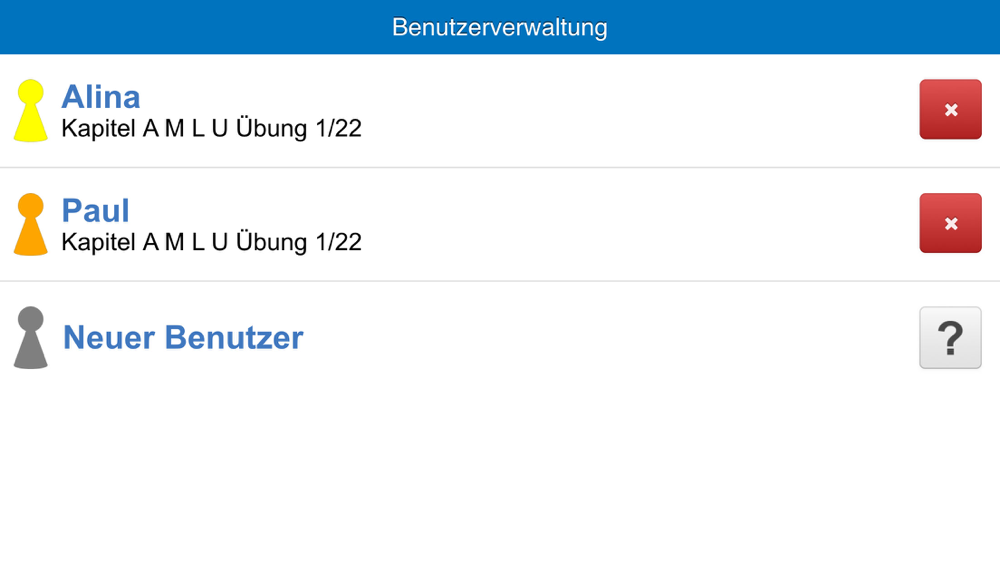Open help with the question mark button
The height and width of the screenshot is (563, 1000).
tap(950, 338)
